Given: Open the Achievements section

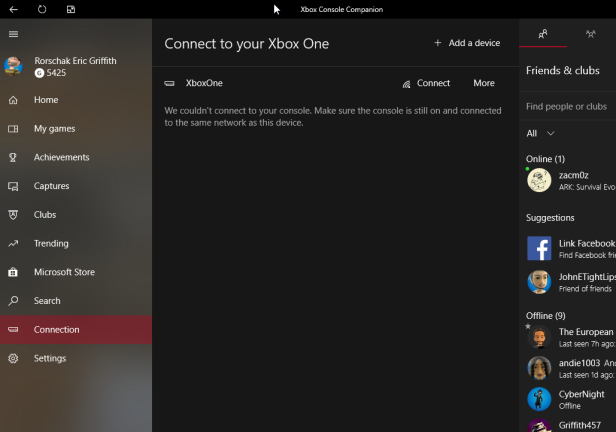Looking at the screenshot, I should [62, 157].
